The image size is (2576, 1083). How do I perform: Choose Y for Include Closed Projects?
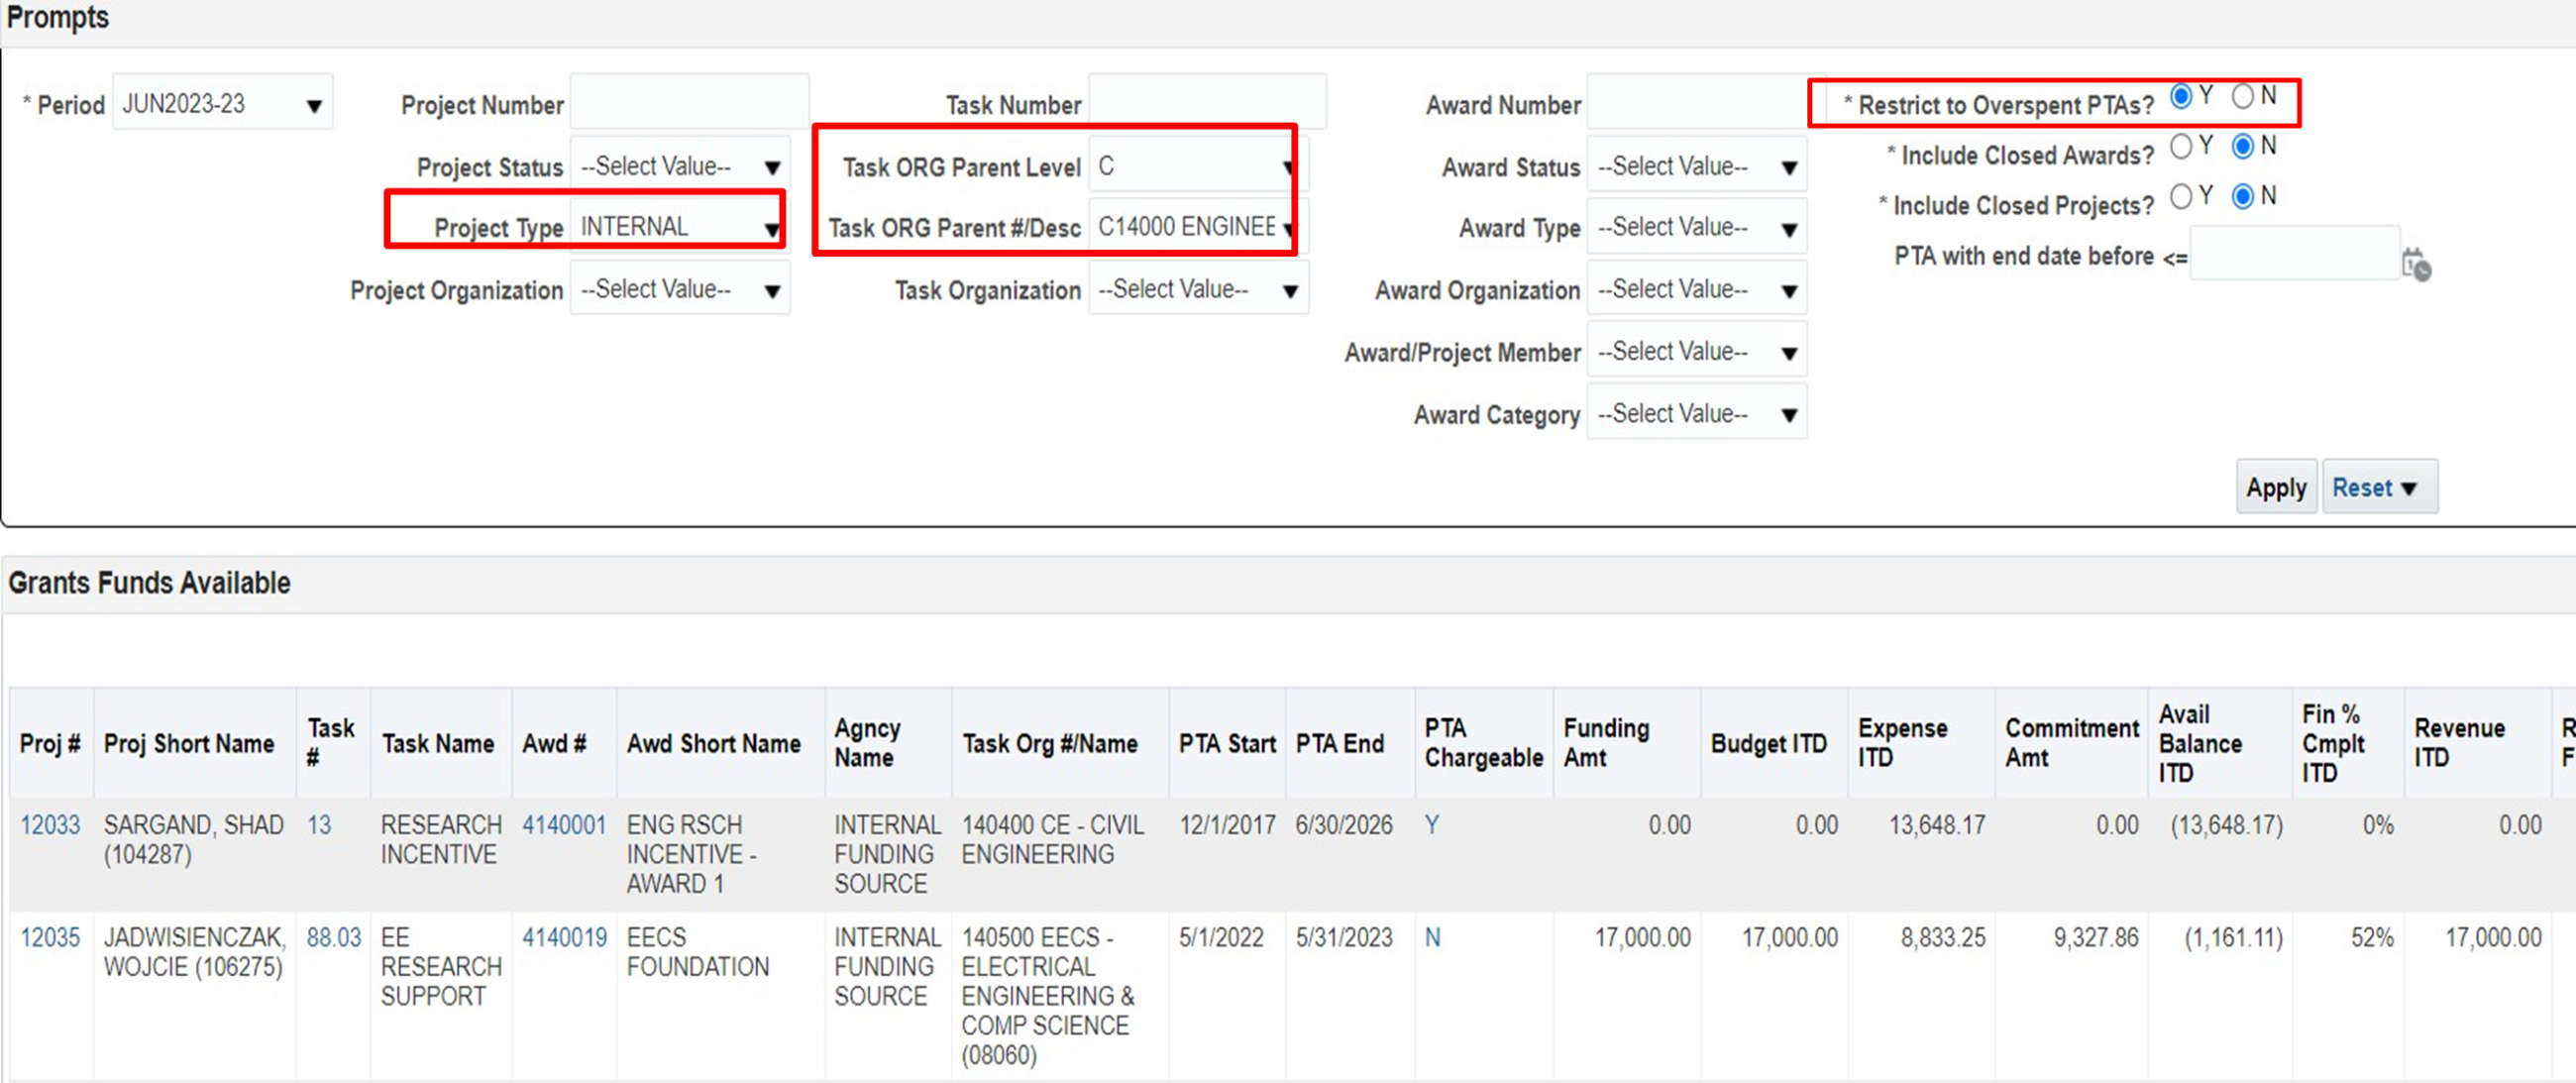click(2181, 196)
